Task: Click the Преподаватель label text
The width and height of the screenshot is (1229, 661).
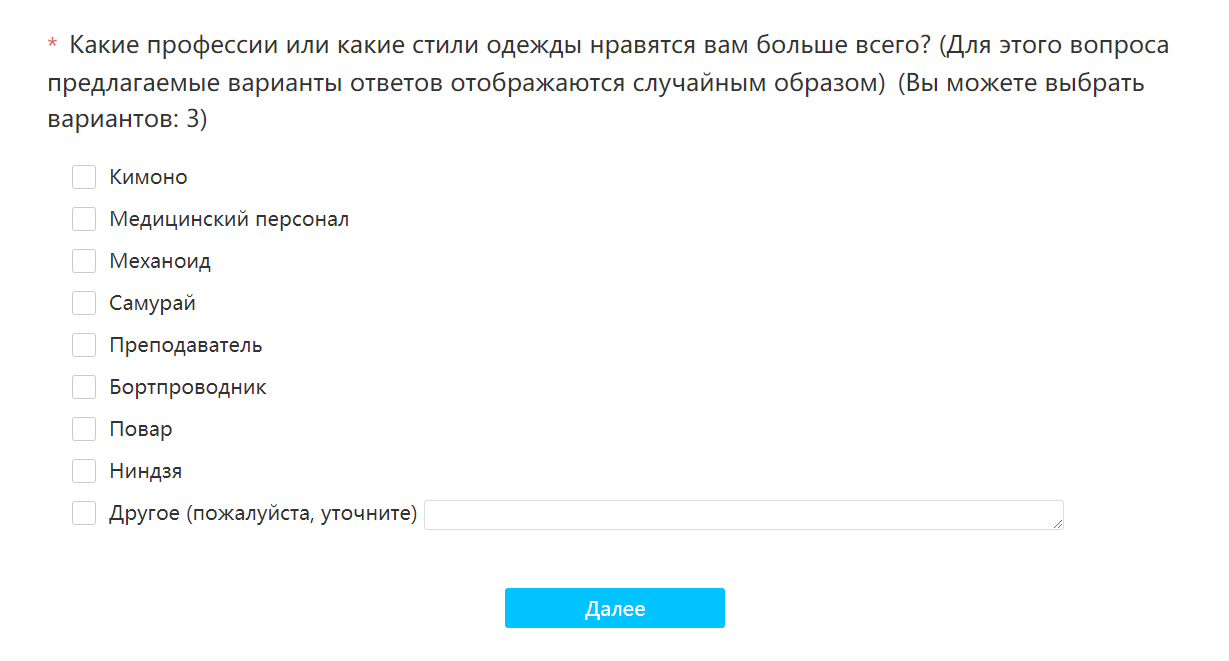Action: coord(186,346)
